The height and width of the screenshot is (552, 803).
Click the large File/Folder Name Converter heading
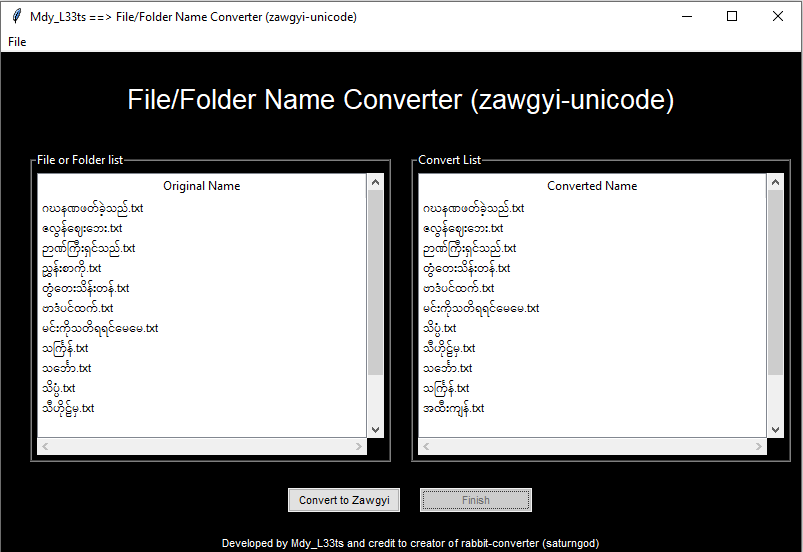pos(400,100)
